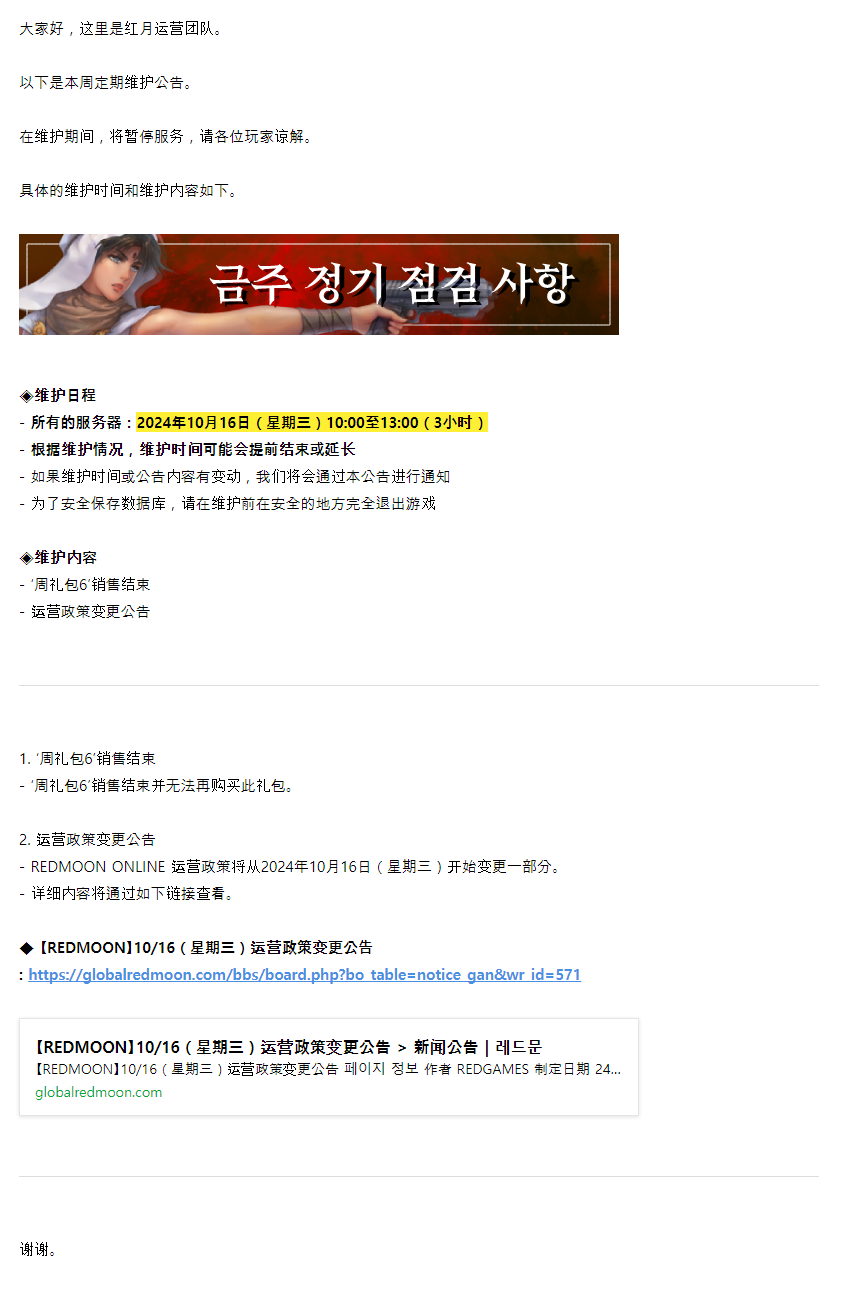843x1291 pixels.
Task: Click the diamond icon beside 维护日程
Action: [26, 395]
